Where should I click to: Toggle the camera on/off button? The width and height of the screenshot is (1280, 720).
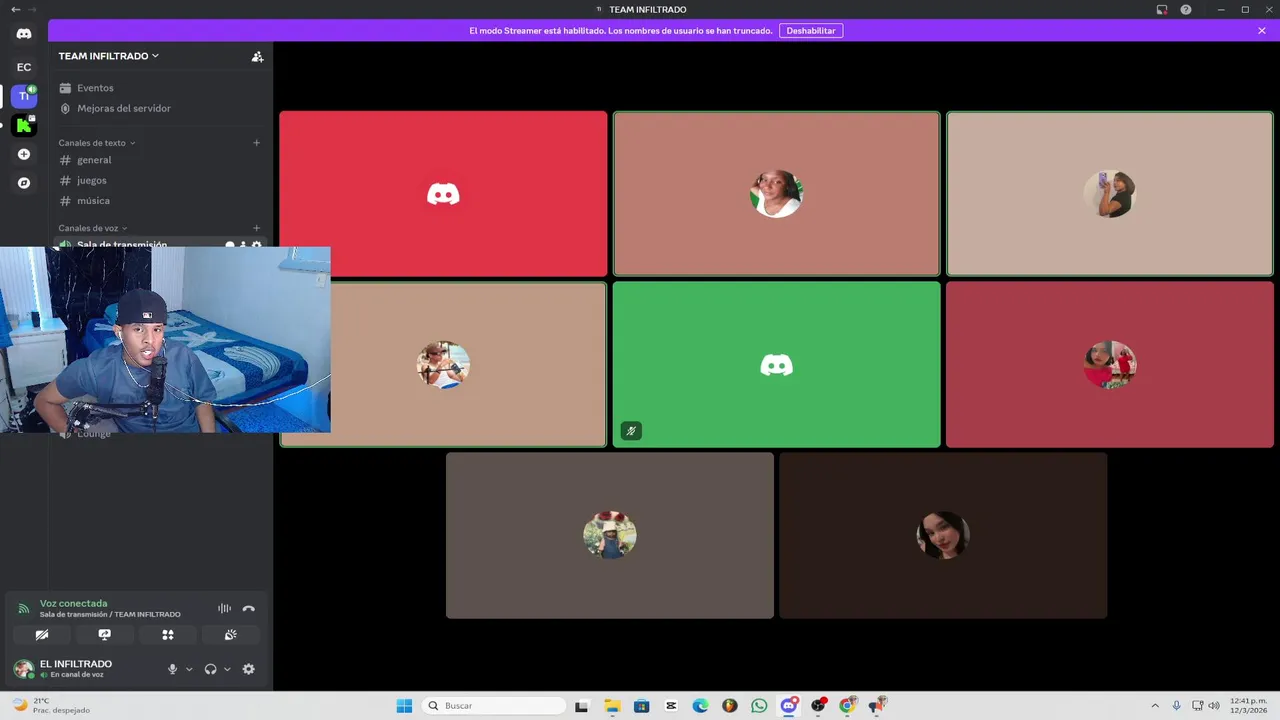pos(41,635)
